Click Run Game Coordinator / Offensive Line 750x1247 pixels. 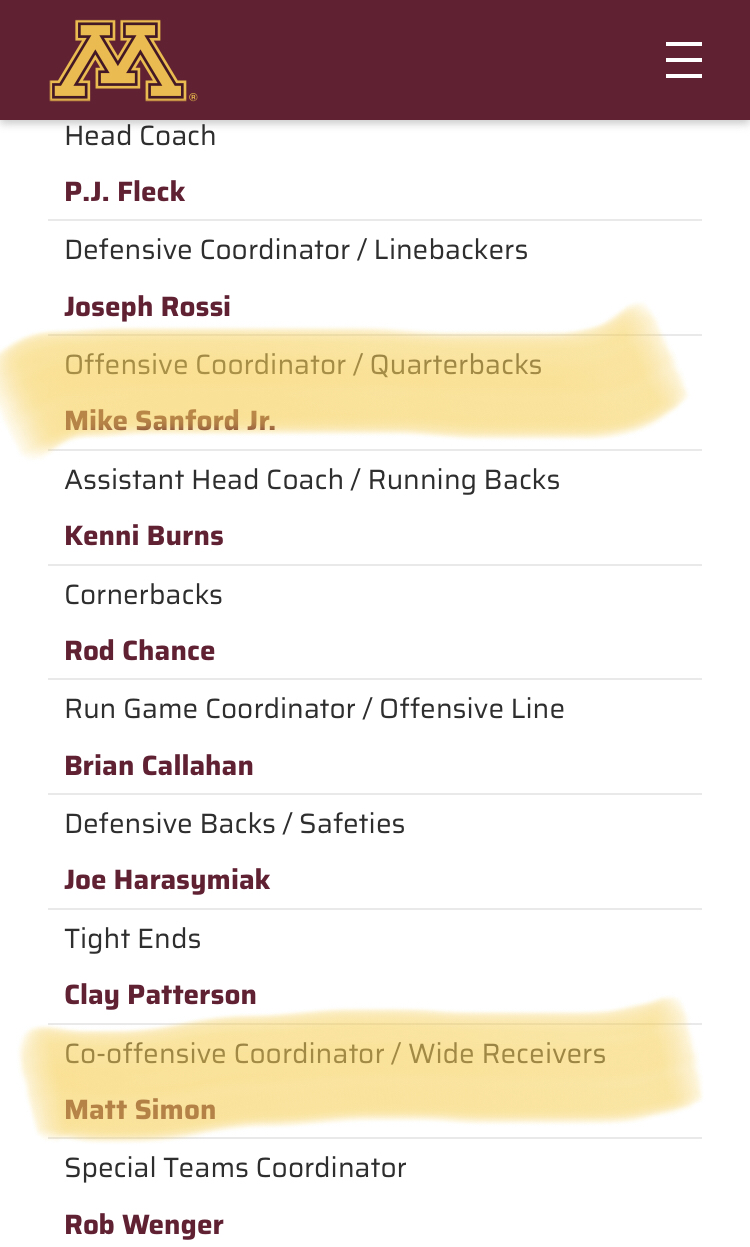tap(315, 709)
